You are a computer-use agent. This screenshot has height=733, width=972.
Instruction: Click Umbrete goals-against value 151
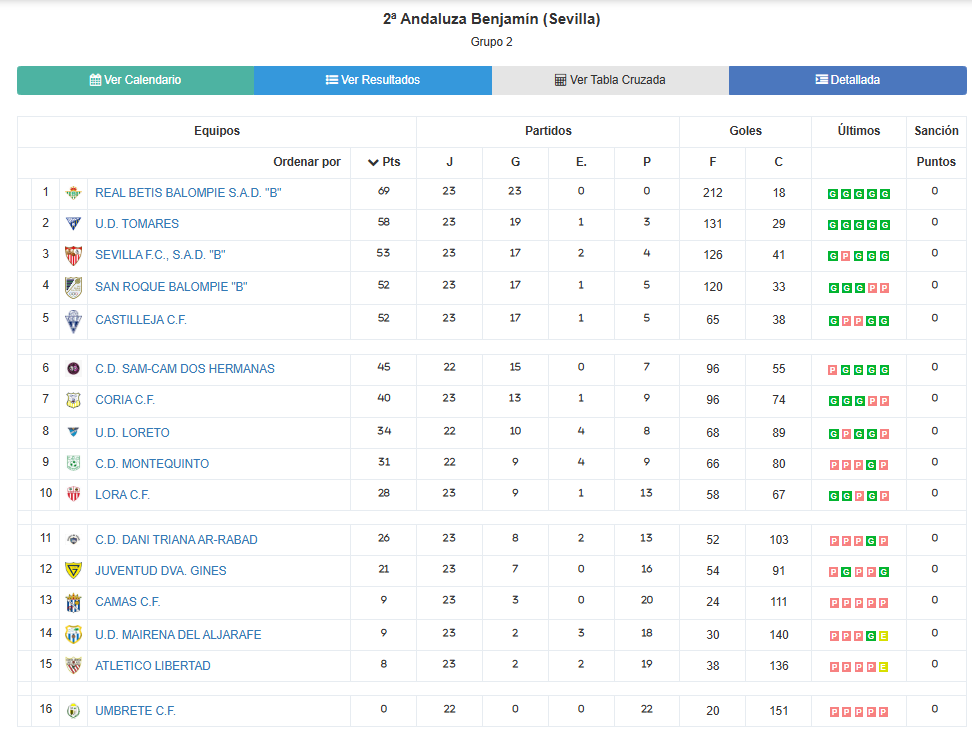click(x=779, y=711)
